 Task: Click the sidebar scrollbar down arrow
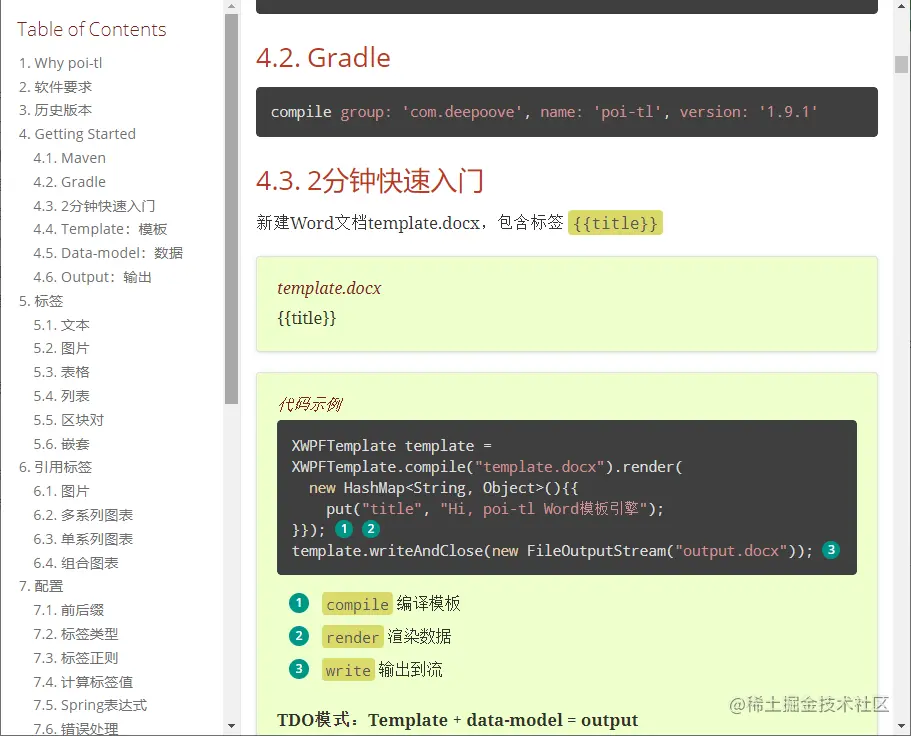point(231,726)
